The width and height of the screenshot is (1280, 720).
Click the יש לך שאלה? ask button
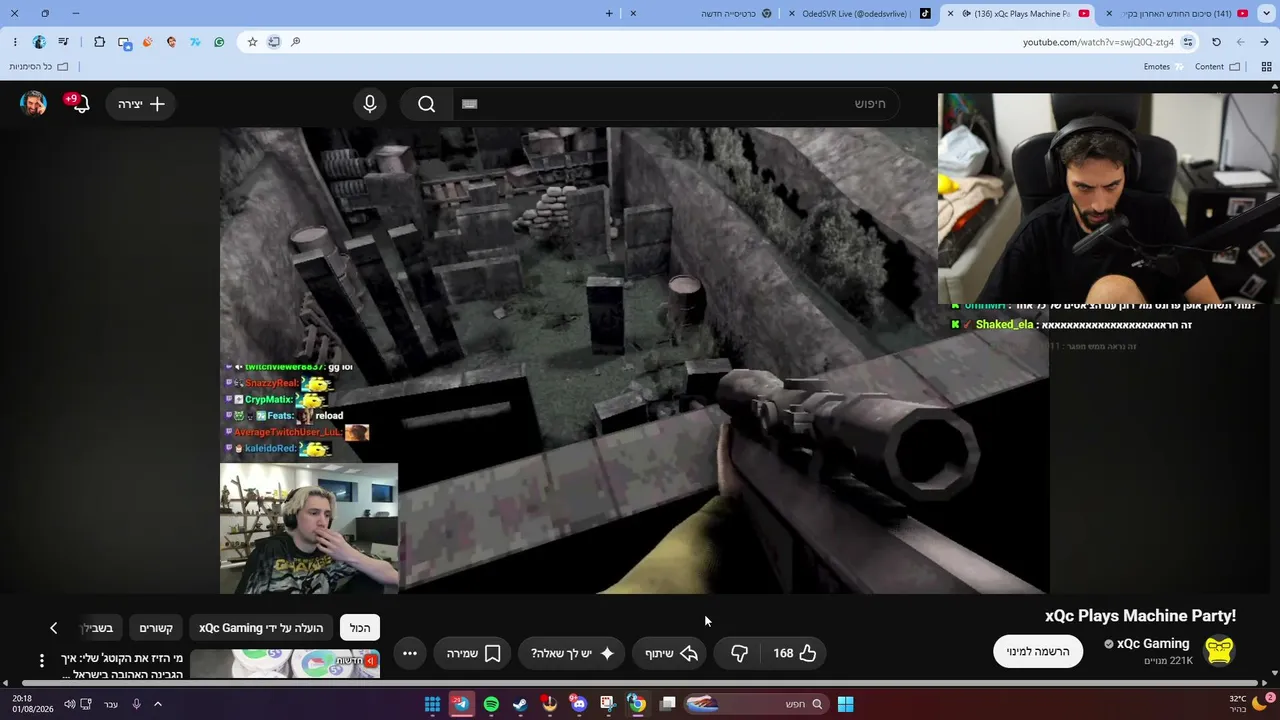572,653
